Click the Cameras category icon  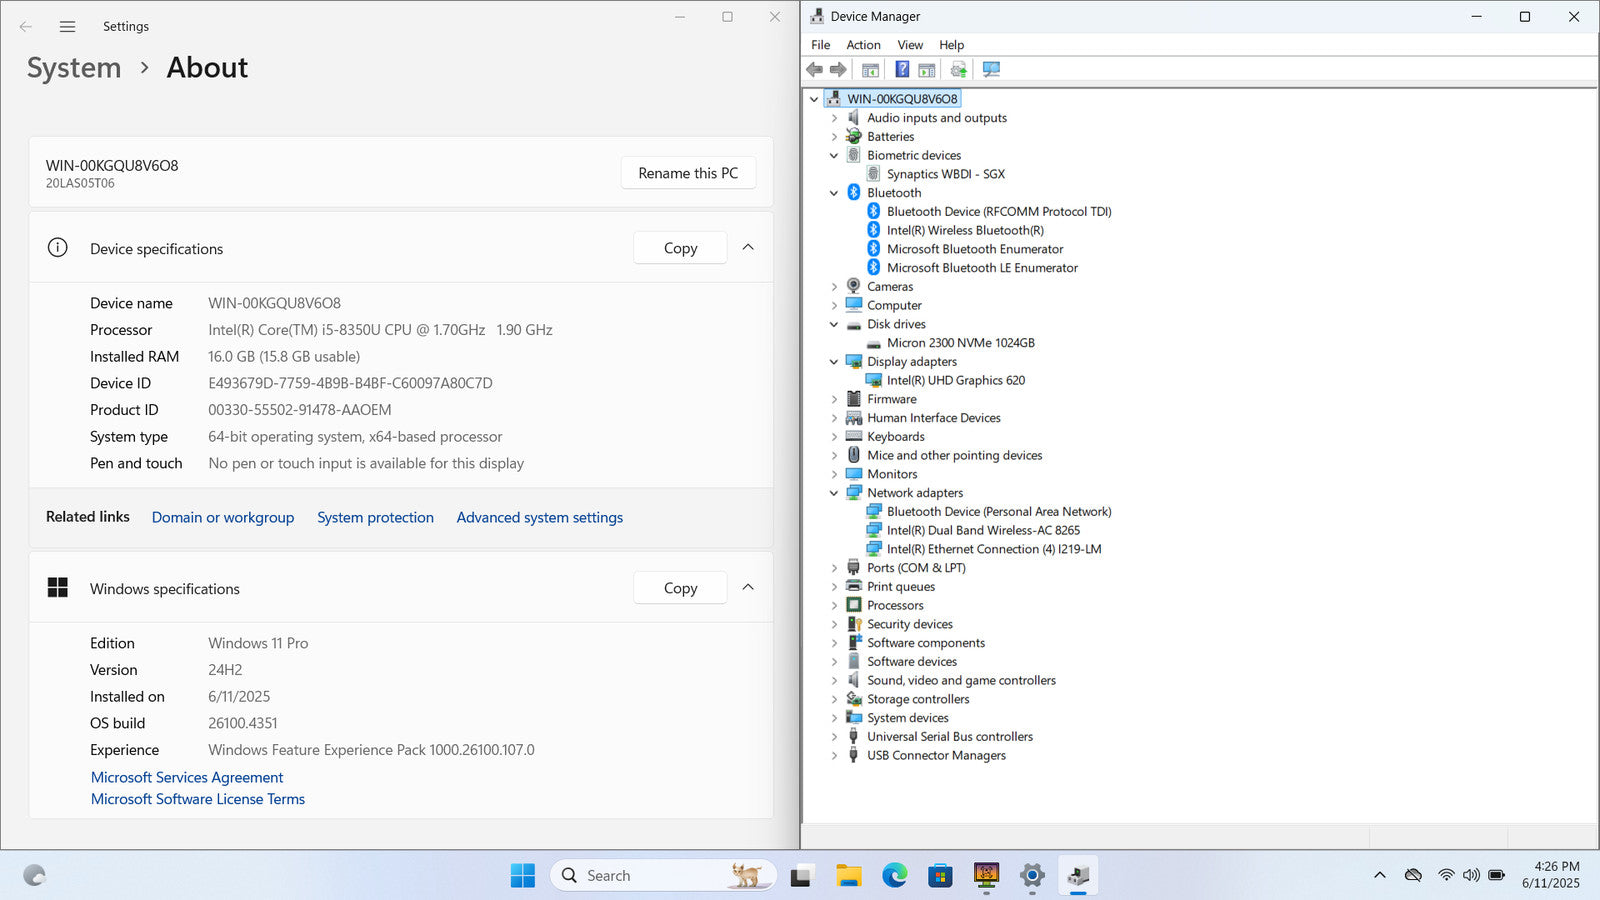[x=853, y=286]
